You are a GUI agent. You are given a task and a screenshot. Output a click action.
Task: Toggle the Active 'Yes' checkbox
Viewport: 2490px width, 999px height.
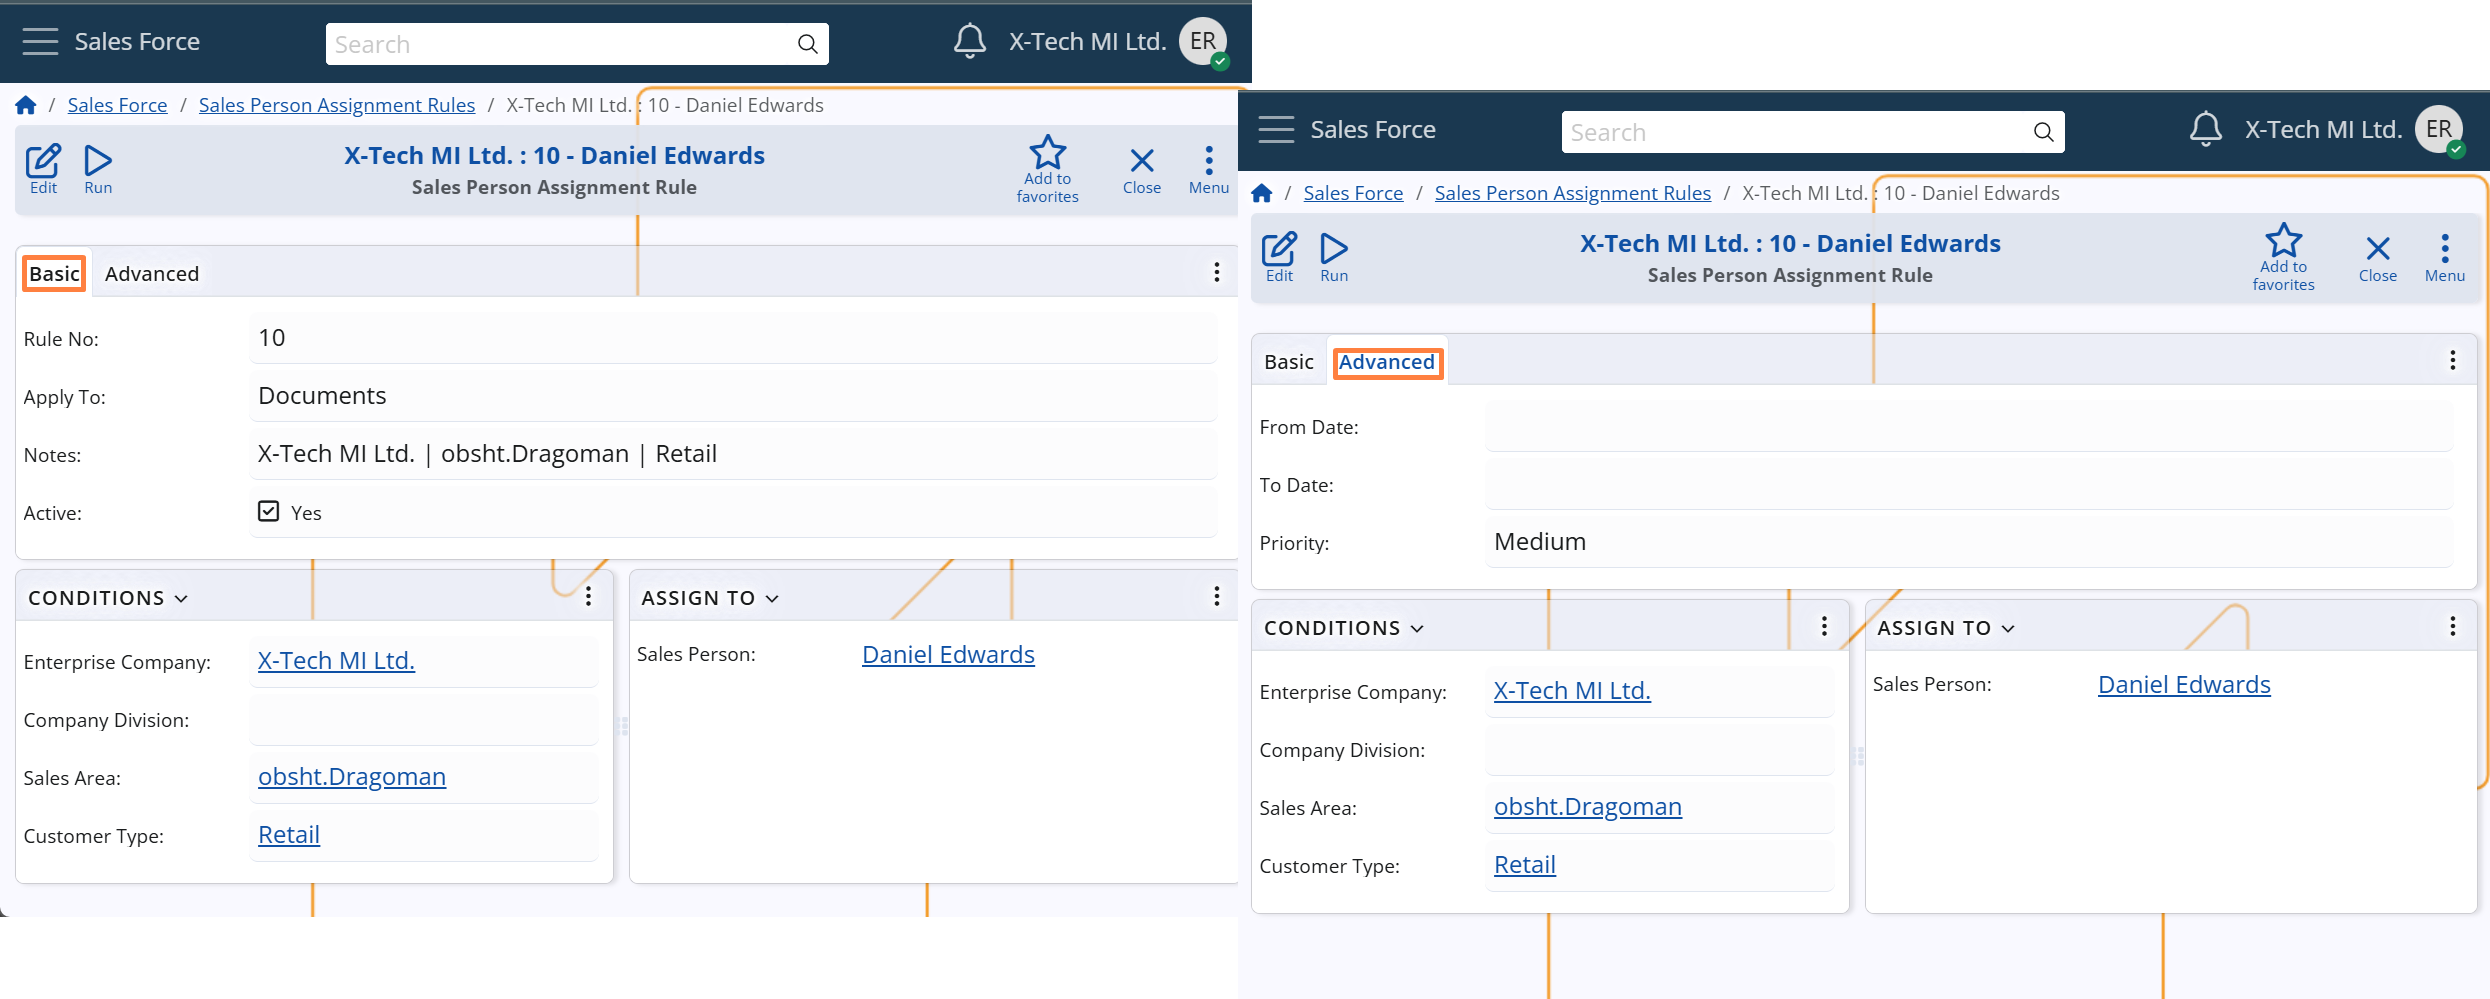pyautogui.click(x=269, y=512)
